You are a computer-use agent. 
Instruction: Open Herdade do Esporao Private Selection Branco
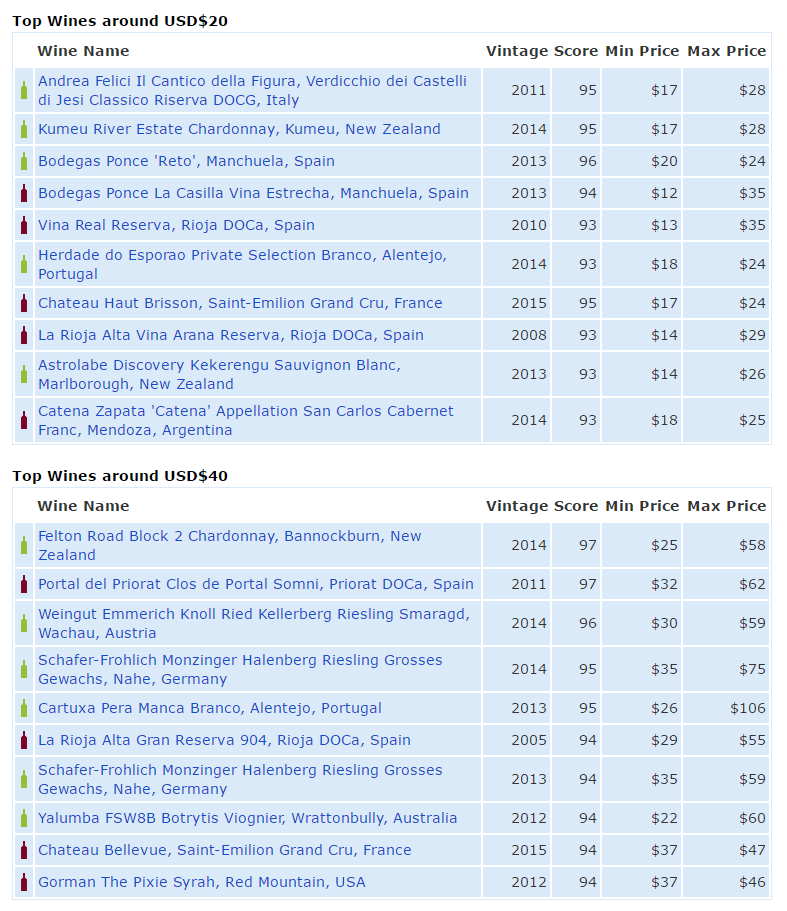click(x=243, y=264)
